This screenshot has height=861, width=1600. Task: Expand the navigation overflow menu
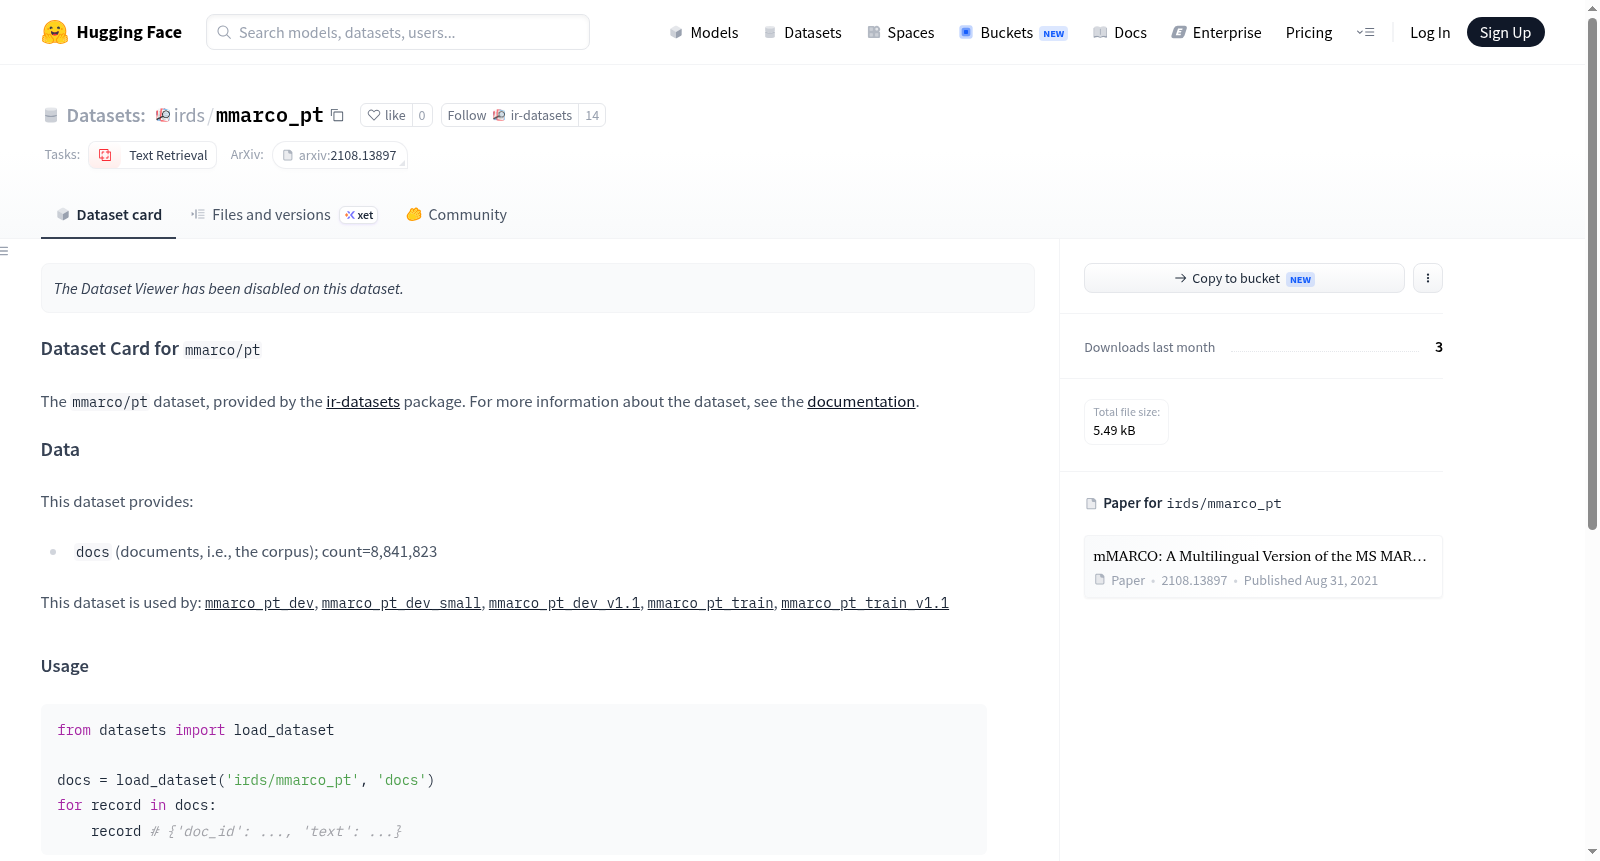point(1365,33)
